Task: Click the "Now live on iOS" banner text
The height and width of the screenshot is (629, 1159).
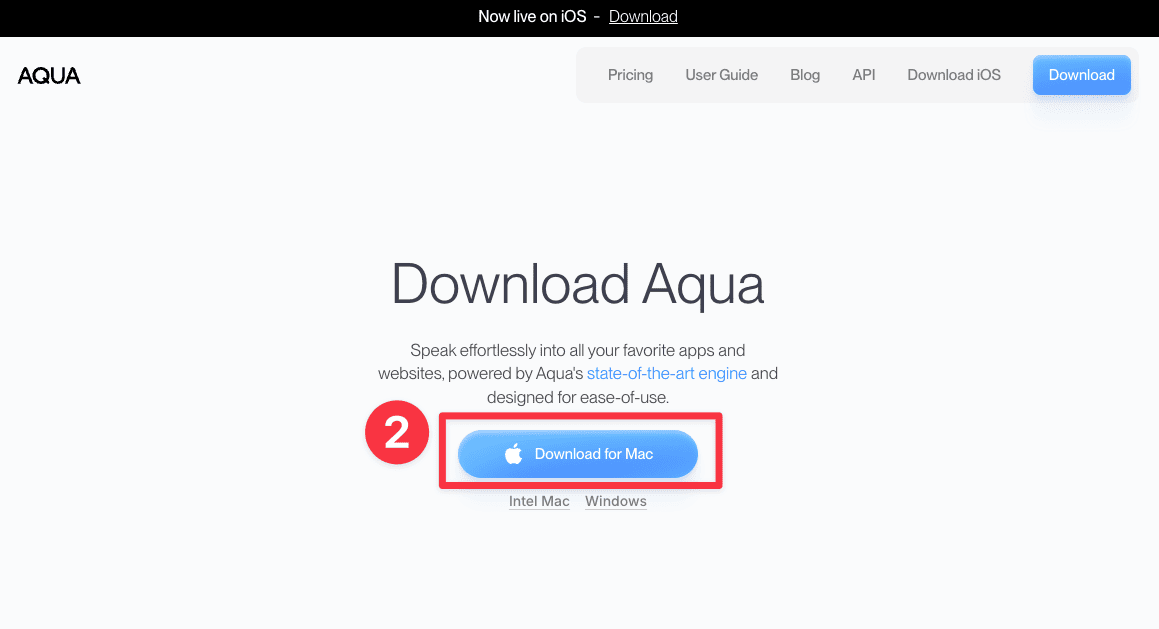Action: click(532, 16)
